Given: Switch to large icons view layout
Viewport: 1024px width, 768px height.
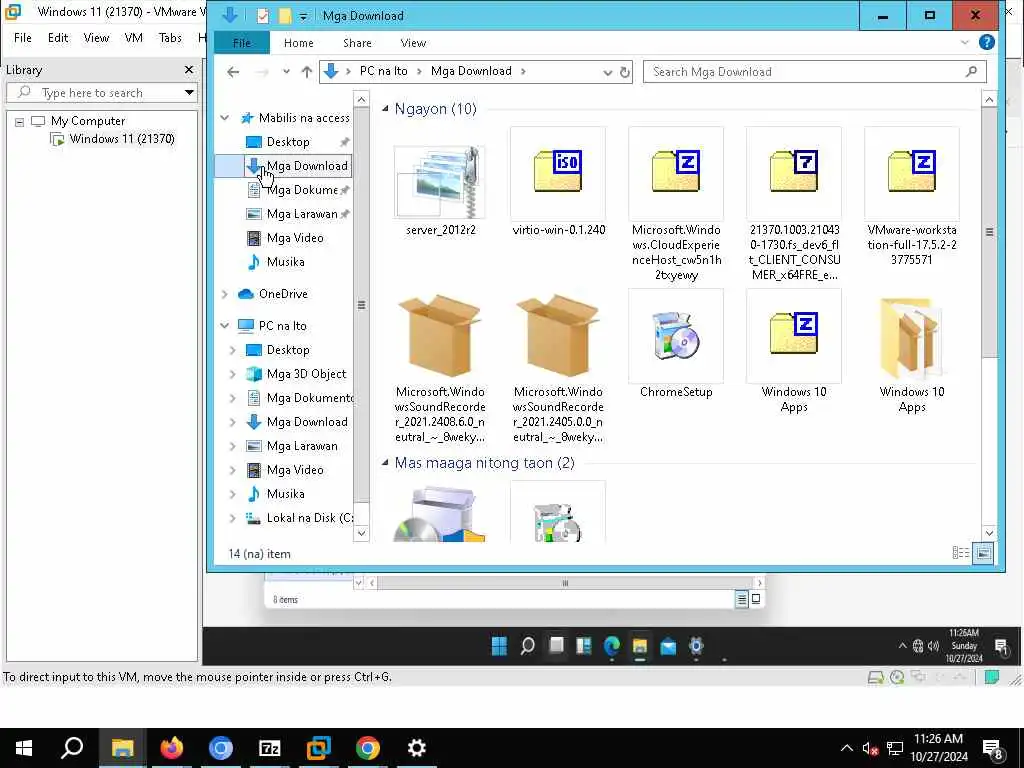Looking at the screenshot, I should click(x=983, y=553).
